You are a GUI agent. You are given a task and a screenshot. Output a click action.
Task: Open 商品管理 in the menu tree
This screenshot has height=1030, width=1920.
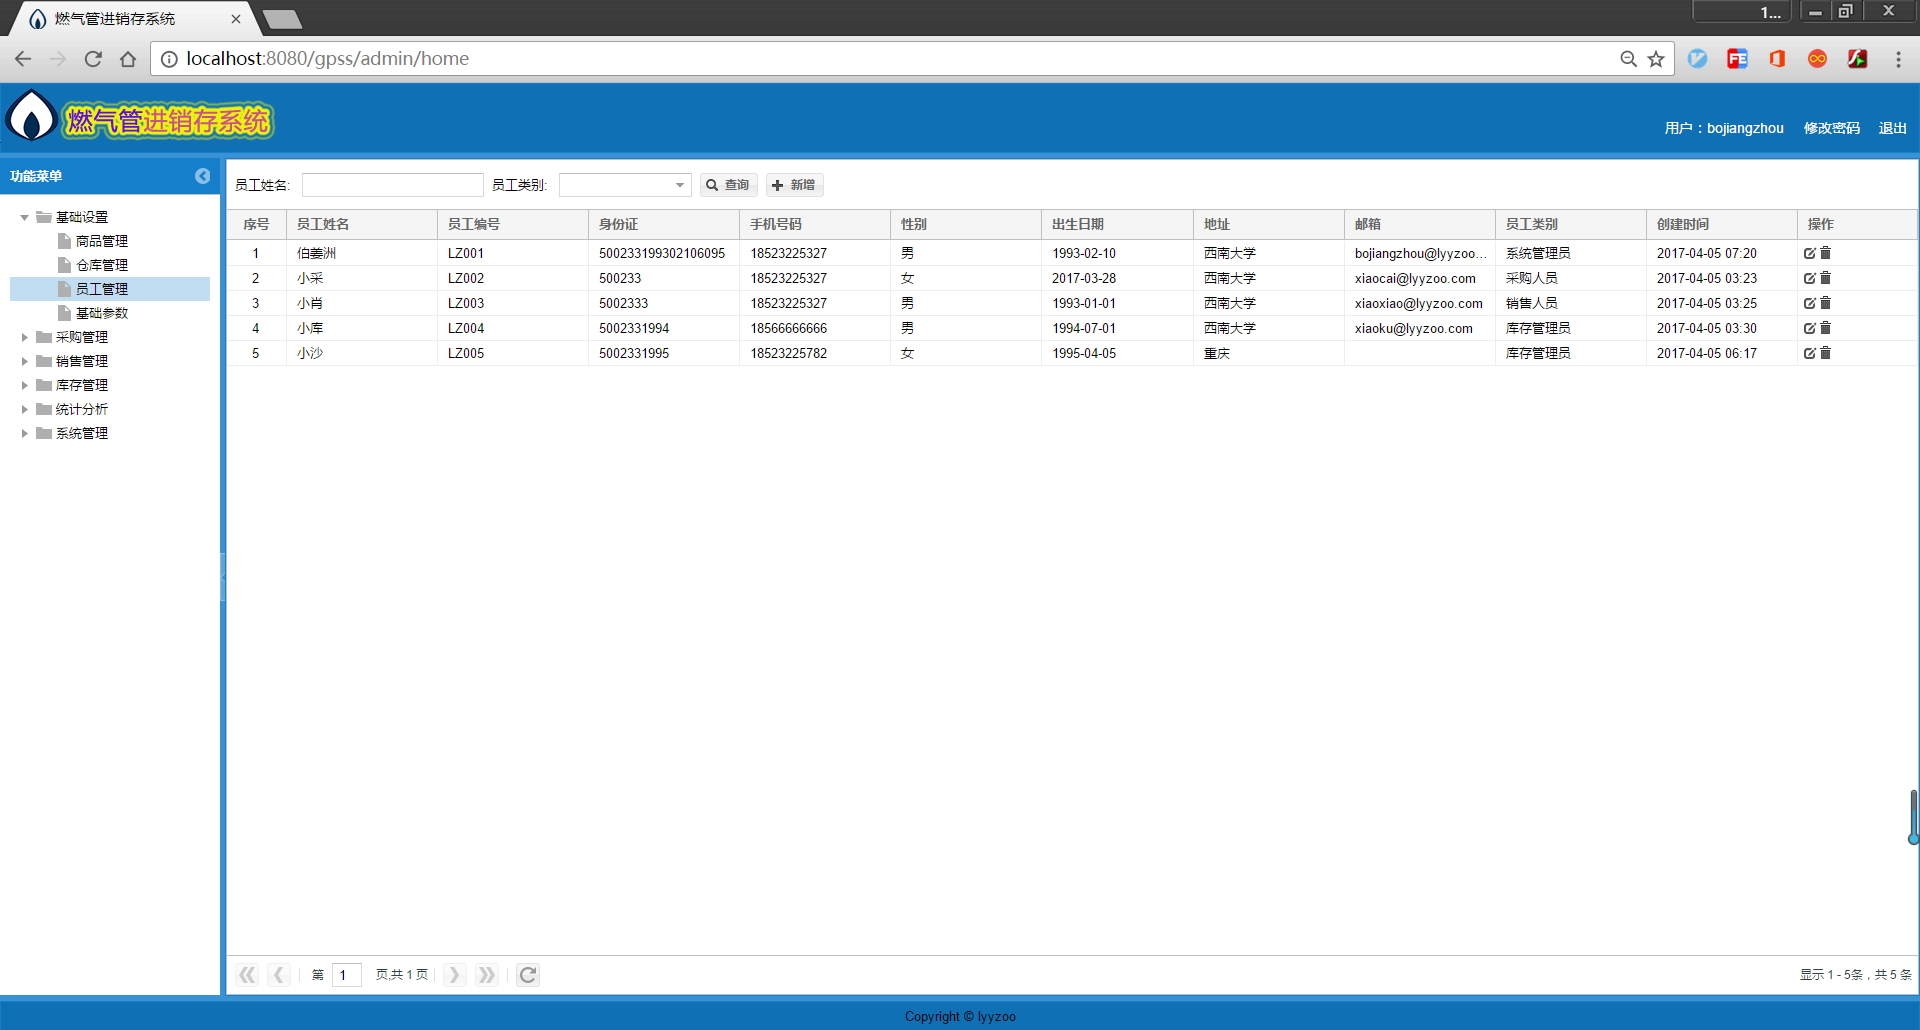pyautogui.click(x=102, y=241)
